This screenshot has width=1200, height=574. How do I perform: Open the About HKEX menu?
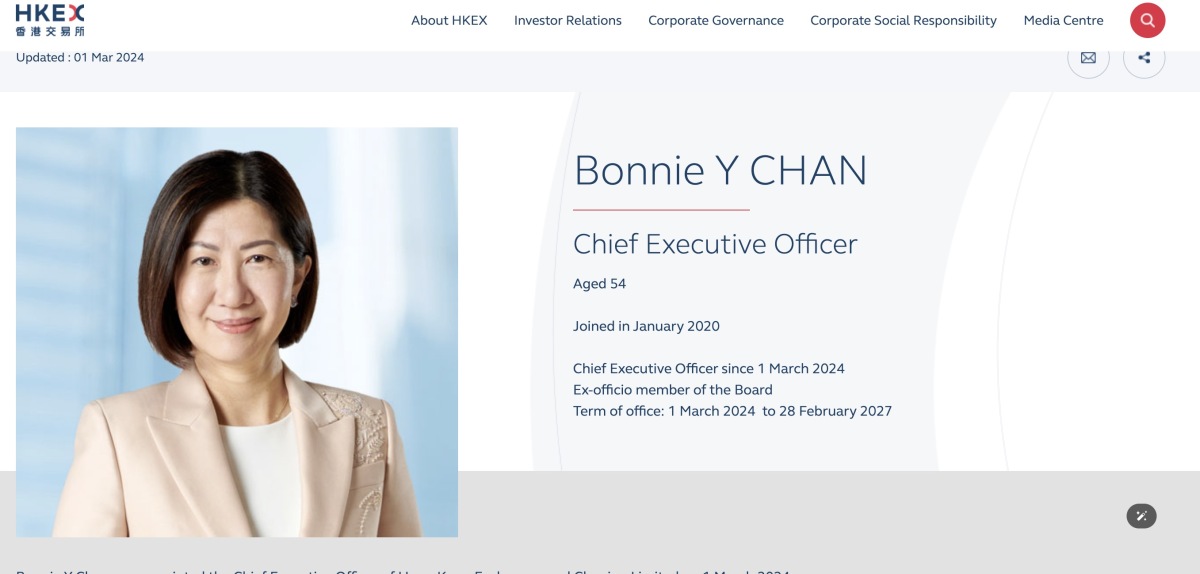[x=449, y=20]
